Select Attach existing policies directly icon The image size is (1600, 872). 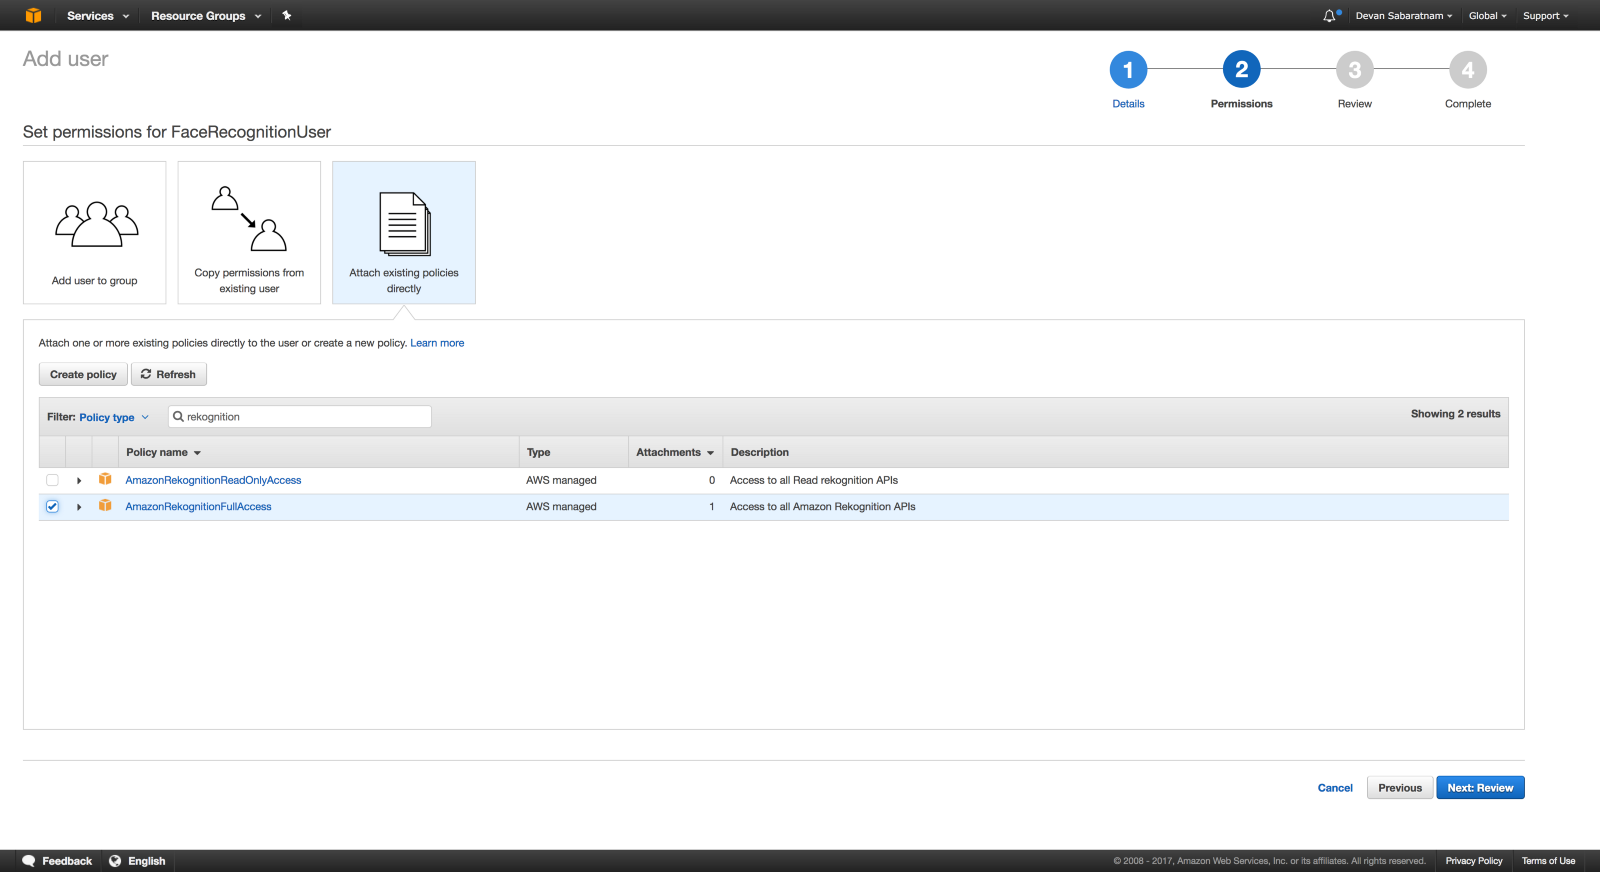(404, 224)
